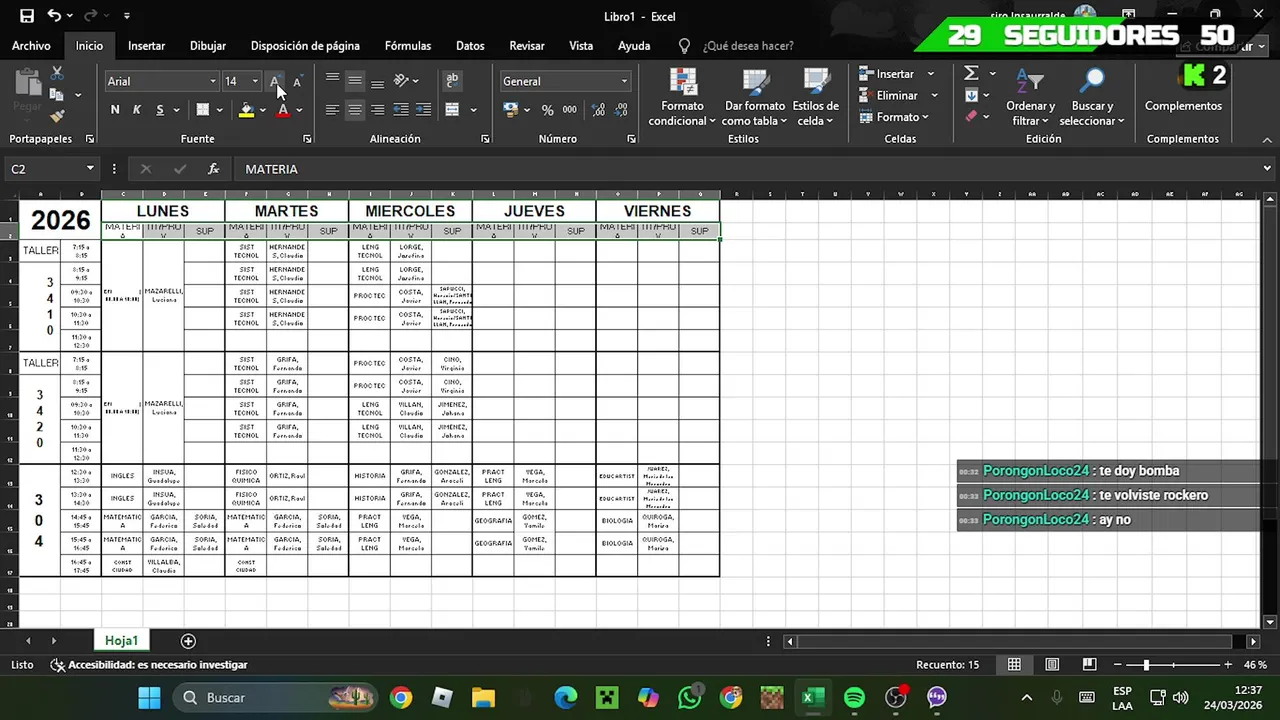
Task: Align text to middle vertically
Action: [355, 81]
